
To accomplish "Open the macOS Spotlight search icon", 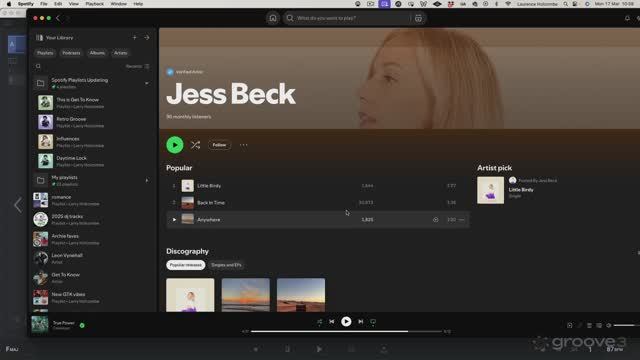I will (565, 4).
